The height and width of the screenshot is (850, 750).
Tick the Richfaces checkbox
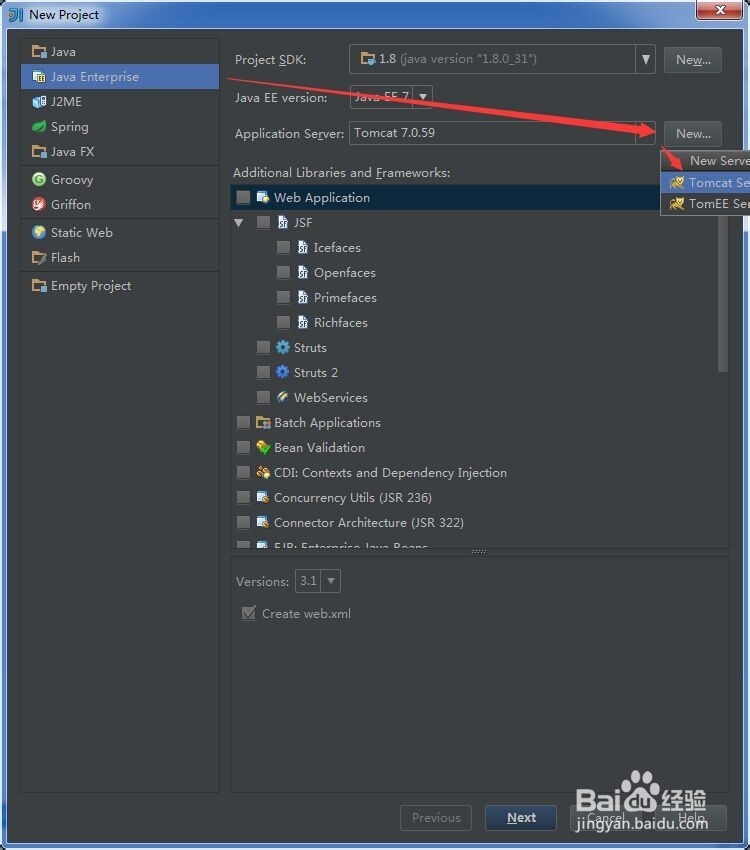(x=283, y=322)
